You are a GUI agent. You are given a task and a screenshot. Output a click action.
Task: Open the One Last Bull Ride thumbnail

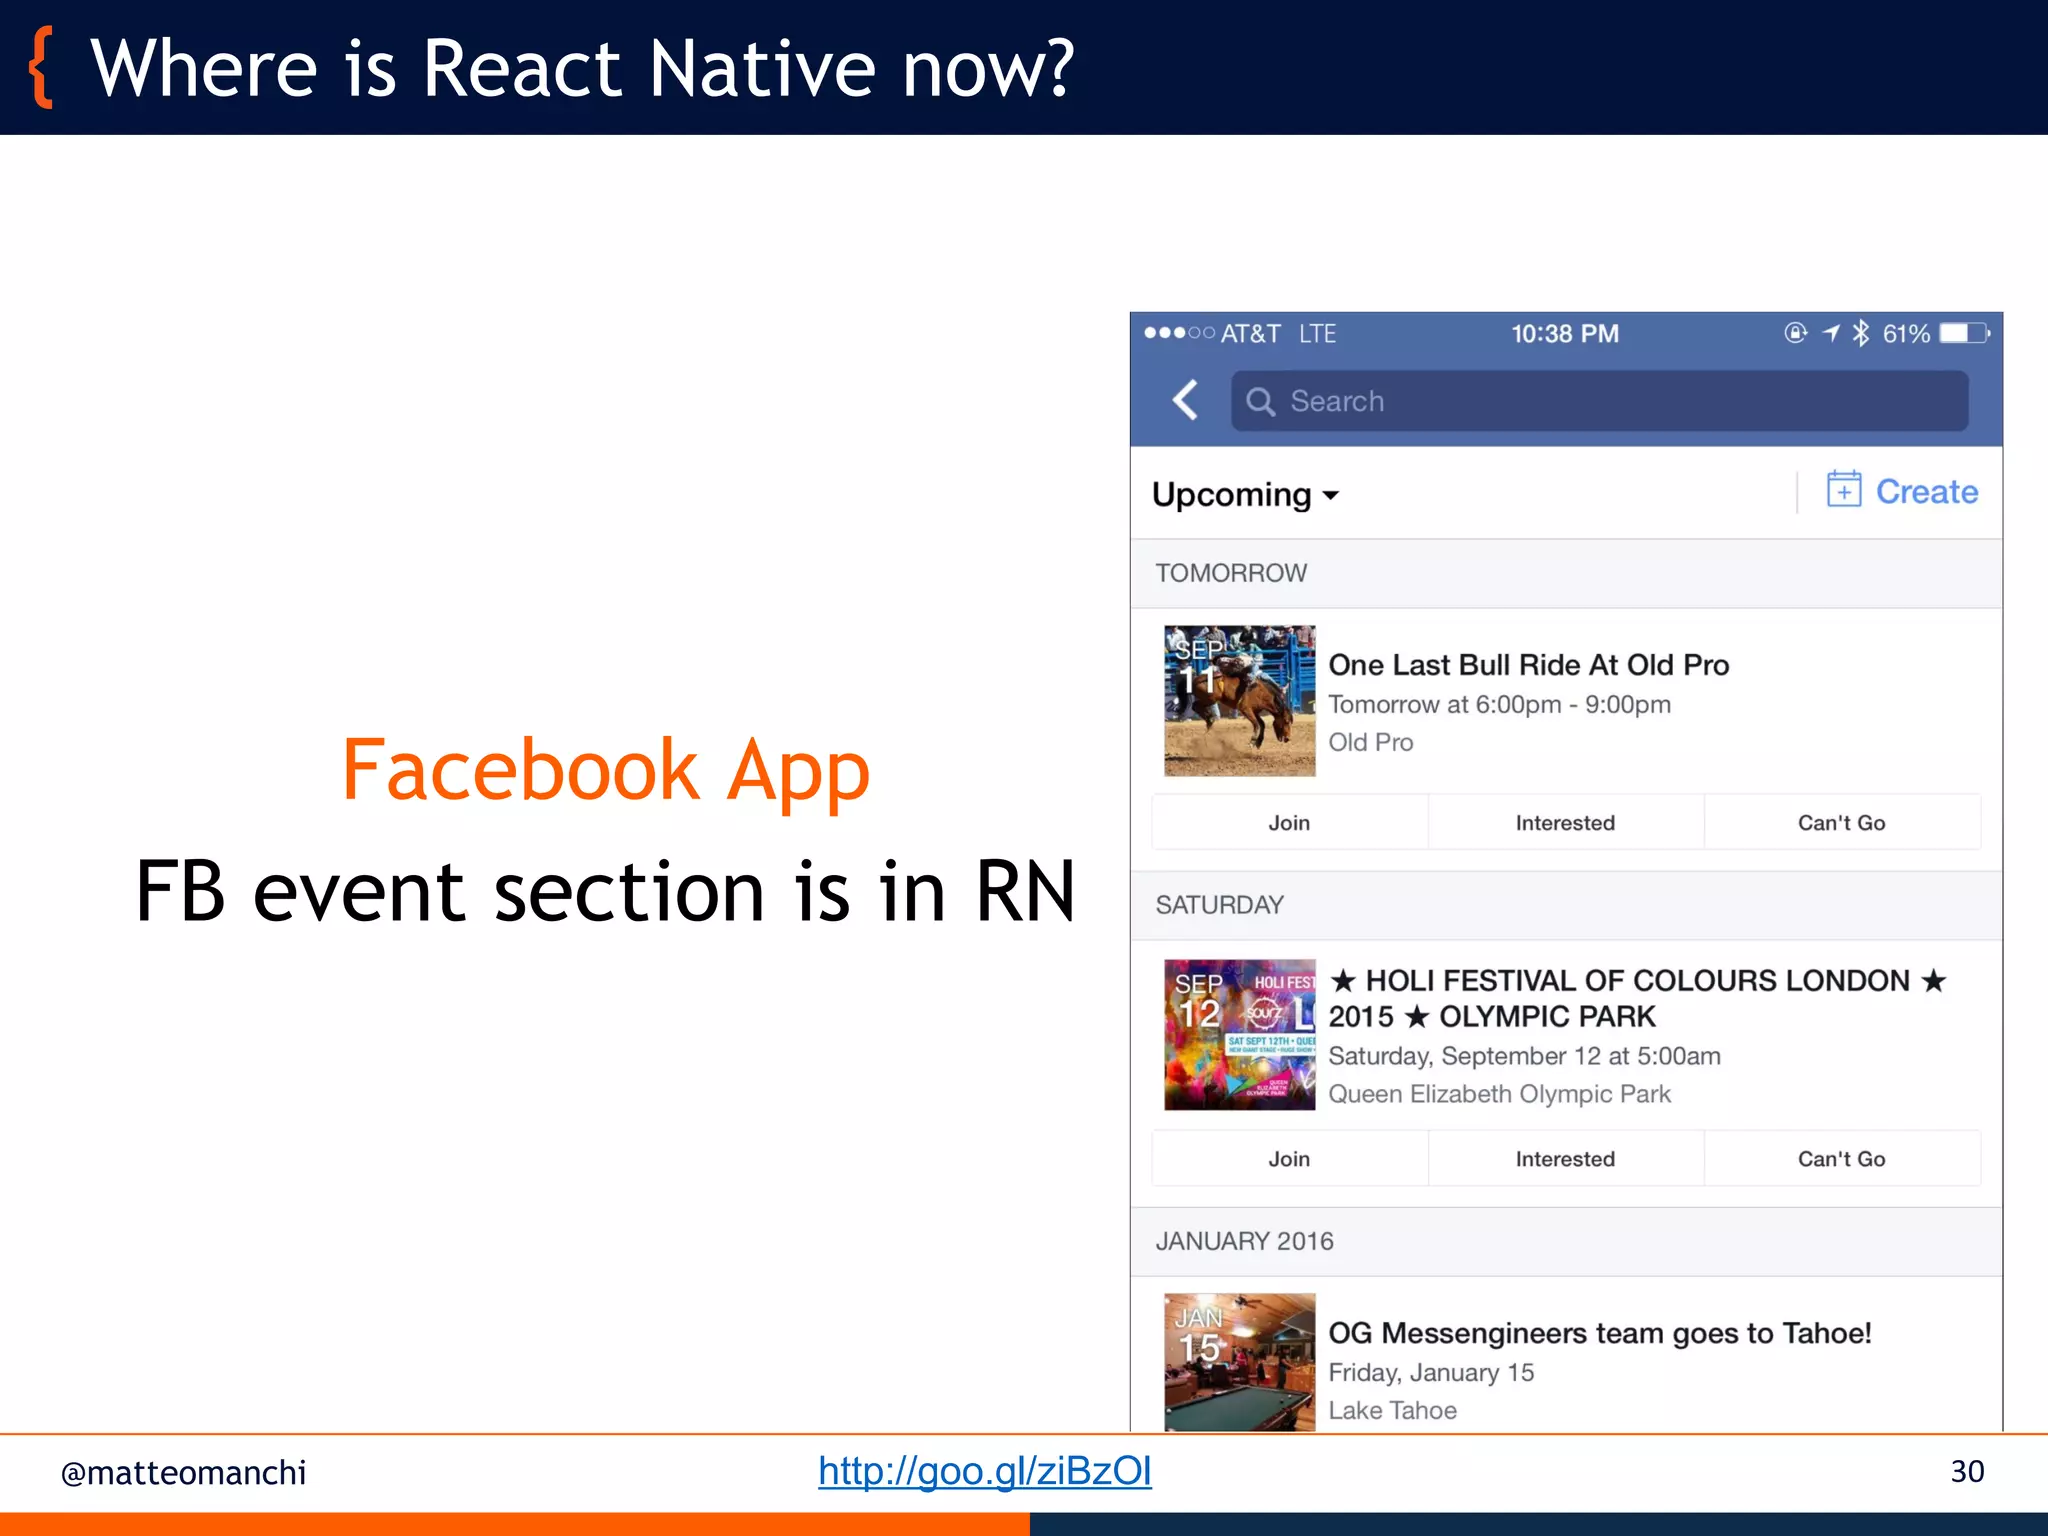pos(1239,701)
